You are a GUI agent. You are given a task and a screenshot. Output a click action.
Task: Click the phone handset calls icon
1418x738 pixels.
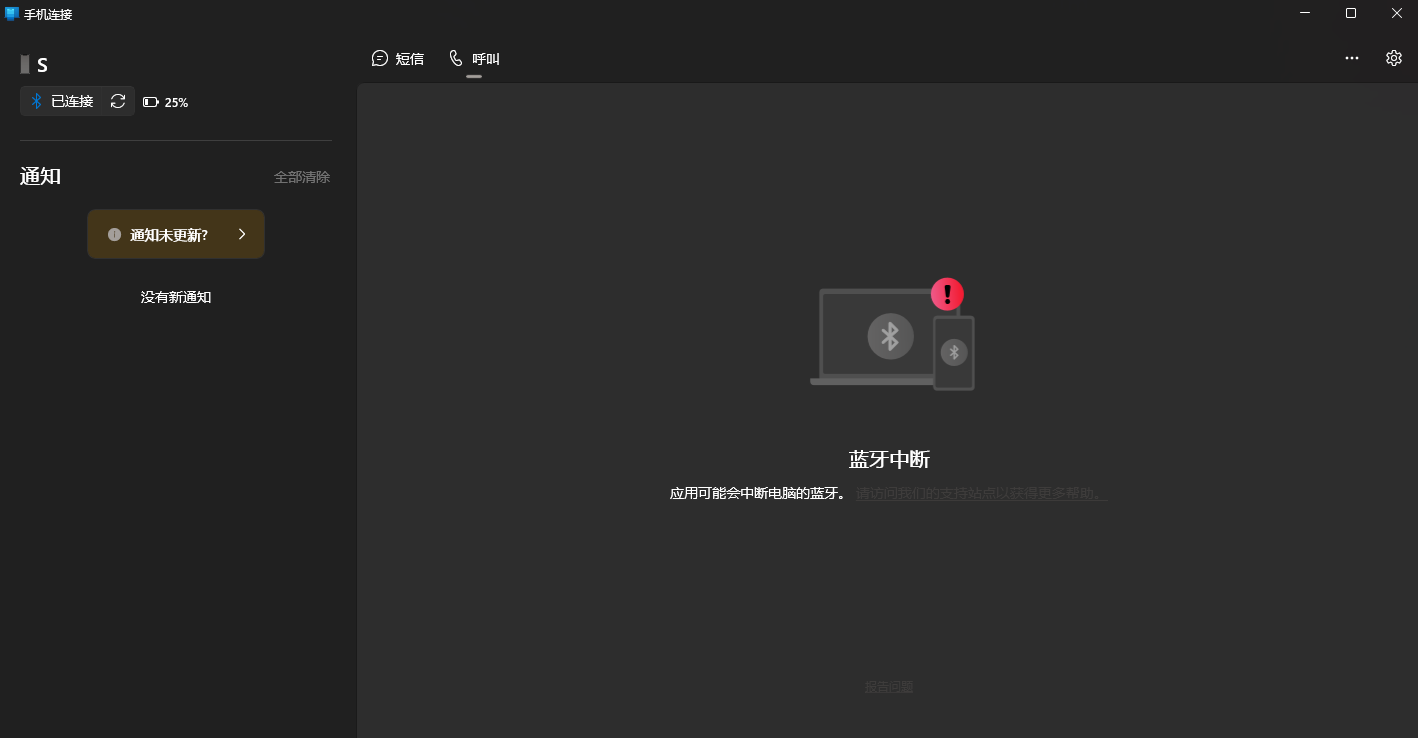pyautogui.click(x=456, y=58)
